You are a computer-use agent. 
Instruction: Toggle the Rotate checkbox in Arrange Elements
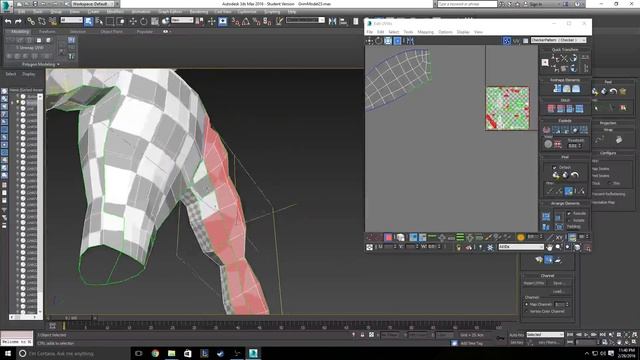[569, 220]
